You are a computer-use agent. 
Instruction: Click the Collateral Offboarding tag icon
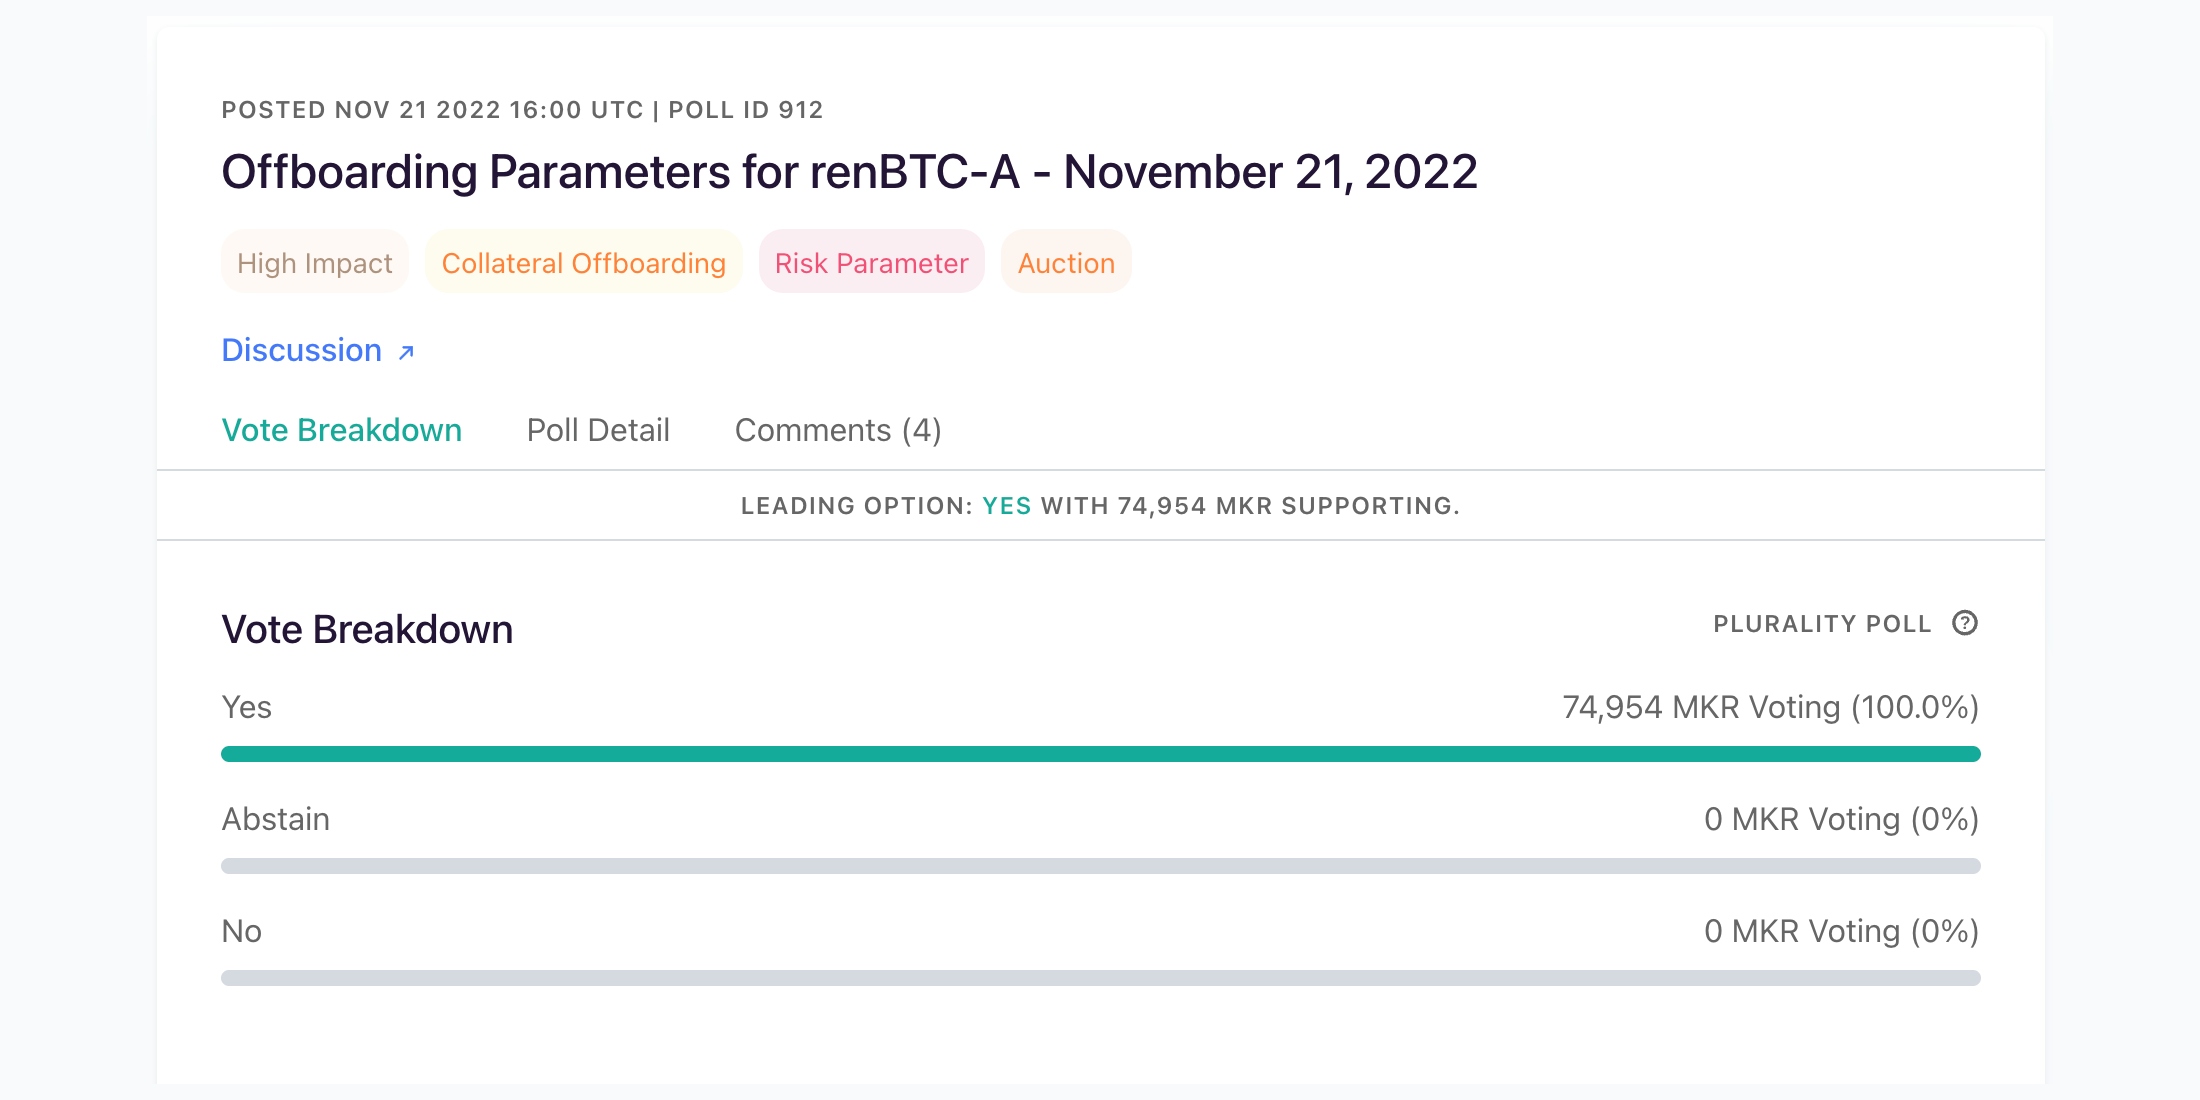(x=582, y=262)
